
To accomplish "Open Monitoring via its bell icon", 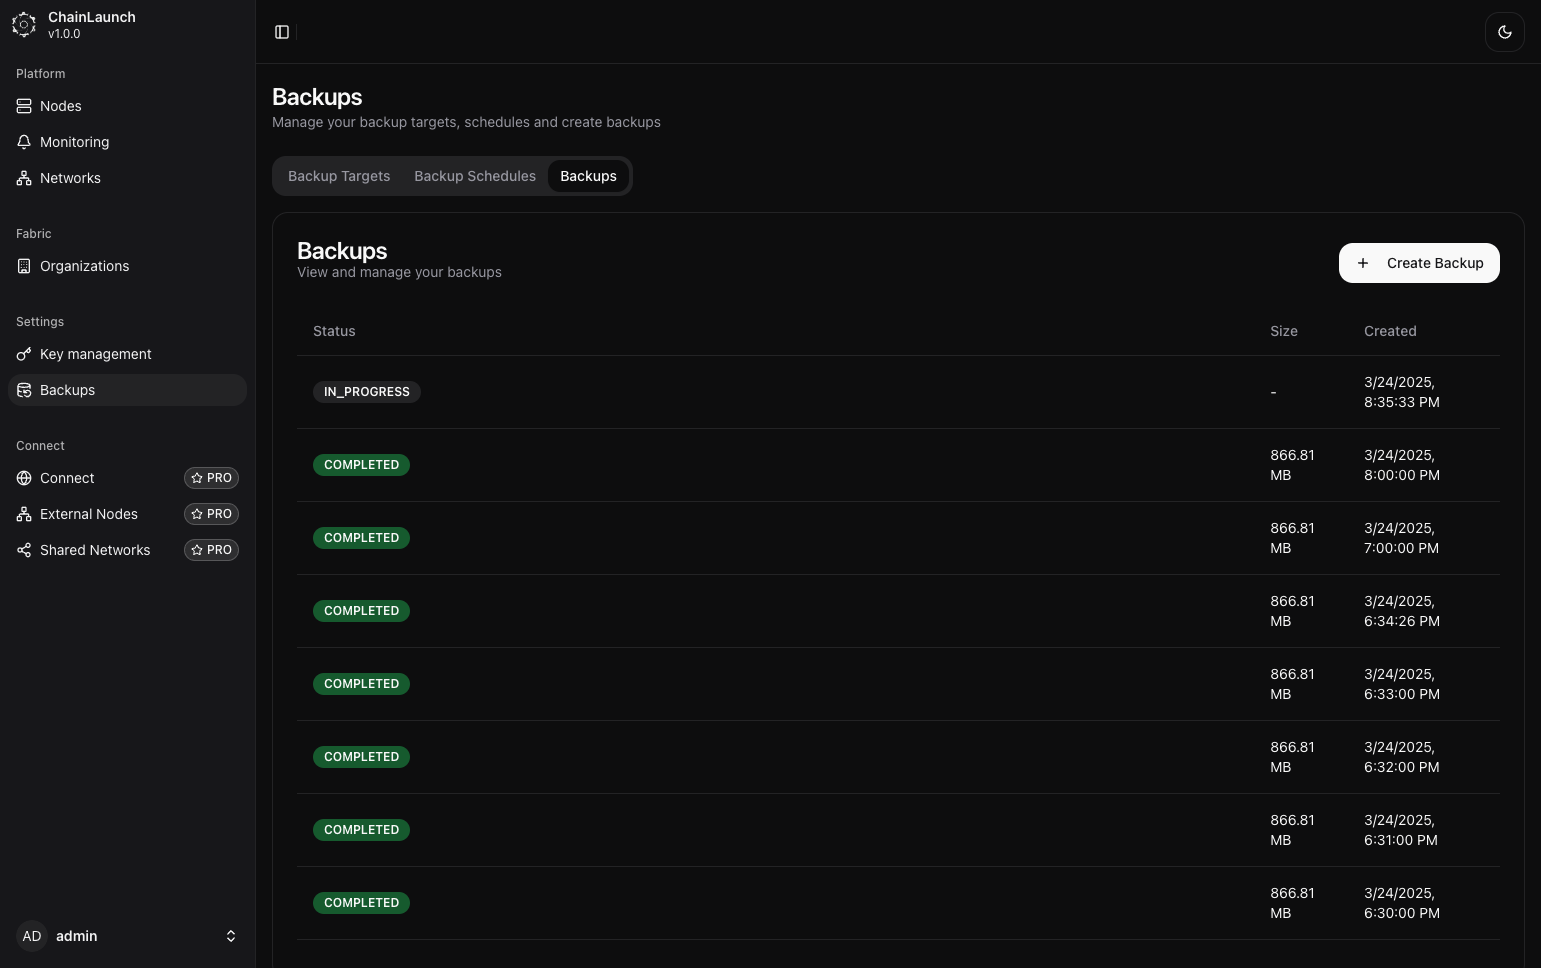I will (x=24, y=142).
